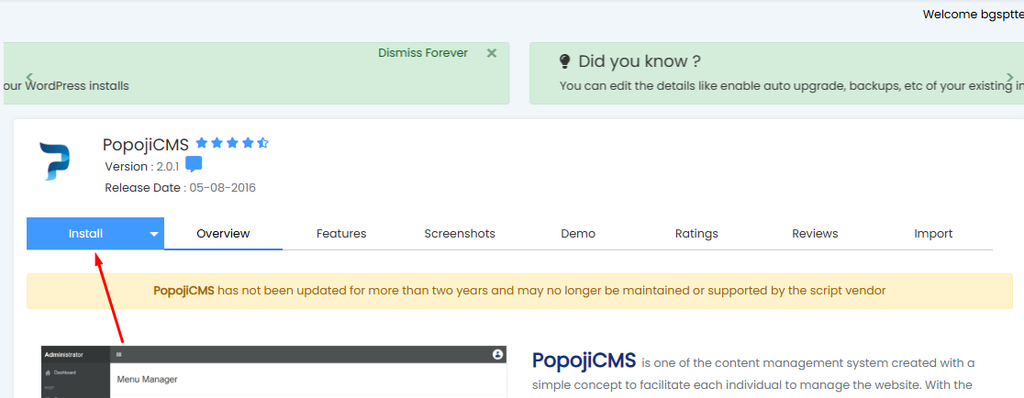Click the Dismiss Forever link
Screen dimensions: 1024x398
tap(423, 53)
